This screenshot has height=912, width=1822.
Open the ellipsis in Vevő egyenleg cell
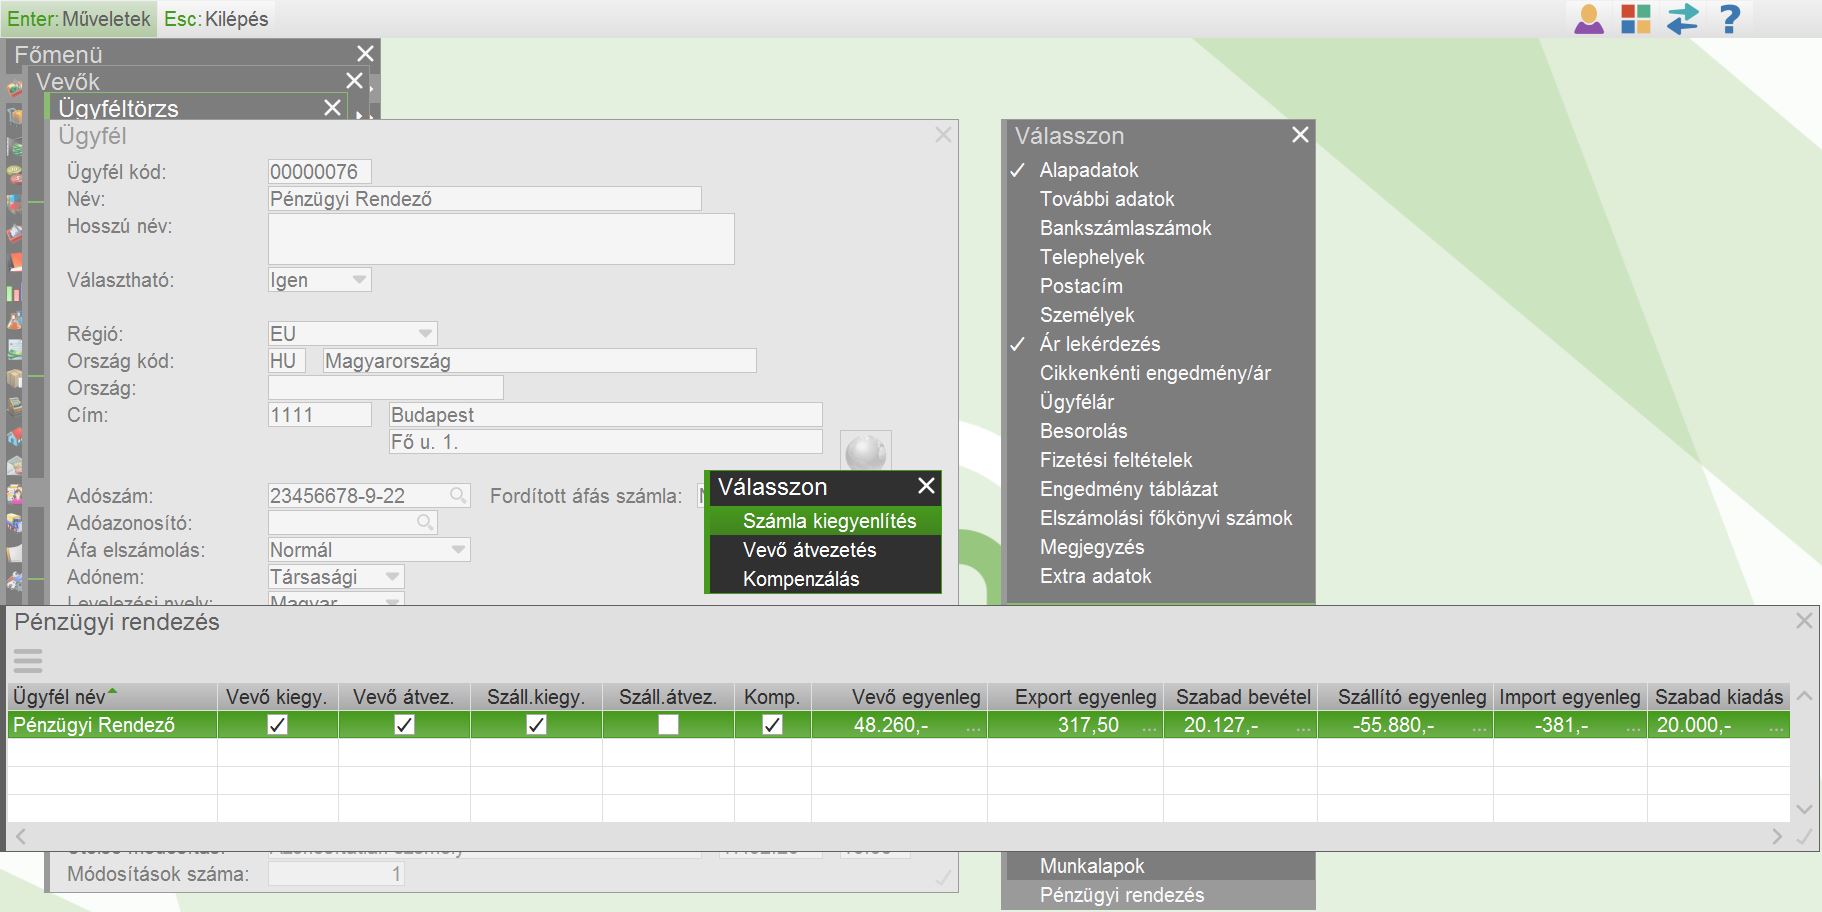pyautogui.click(x=974, y=729)
